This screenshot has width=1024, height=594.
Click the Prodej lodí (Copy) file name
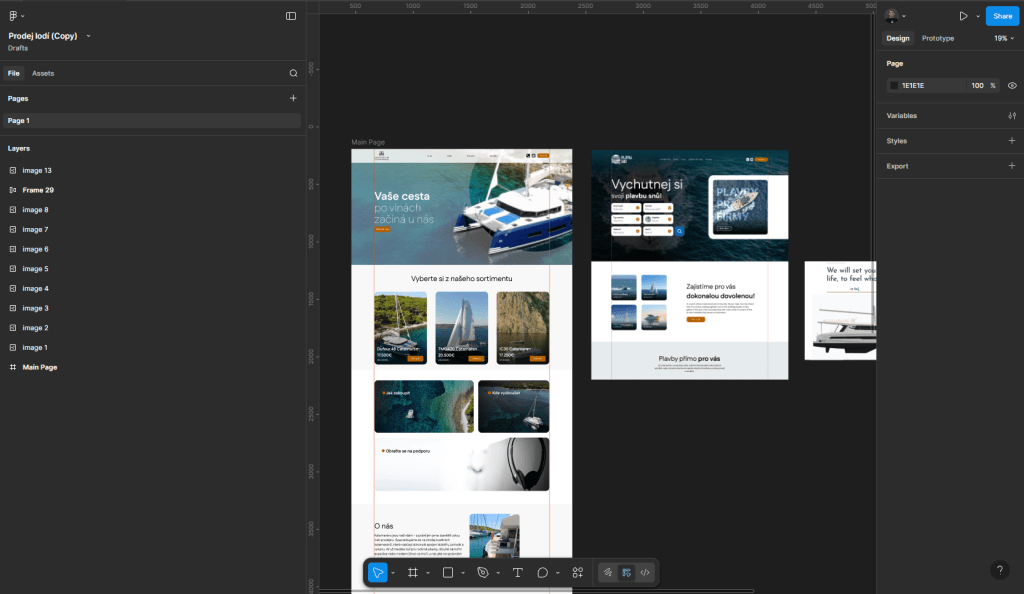(x=43, y=36)
